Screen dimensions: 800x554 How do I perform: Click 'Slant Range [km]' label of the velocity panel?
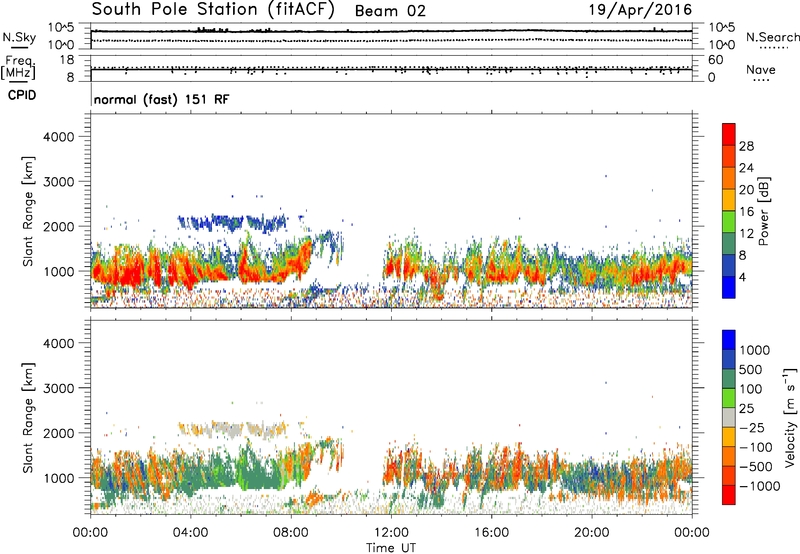28,418
